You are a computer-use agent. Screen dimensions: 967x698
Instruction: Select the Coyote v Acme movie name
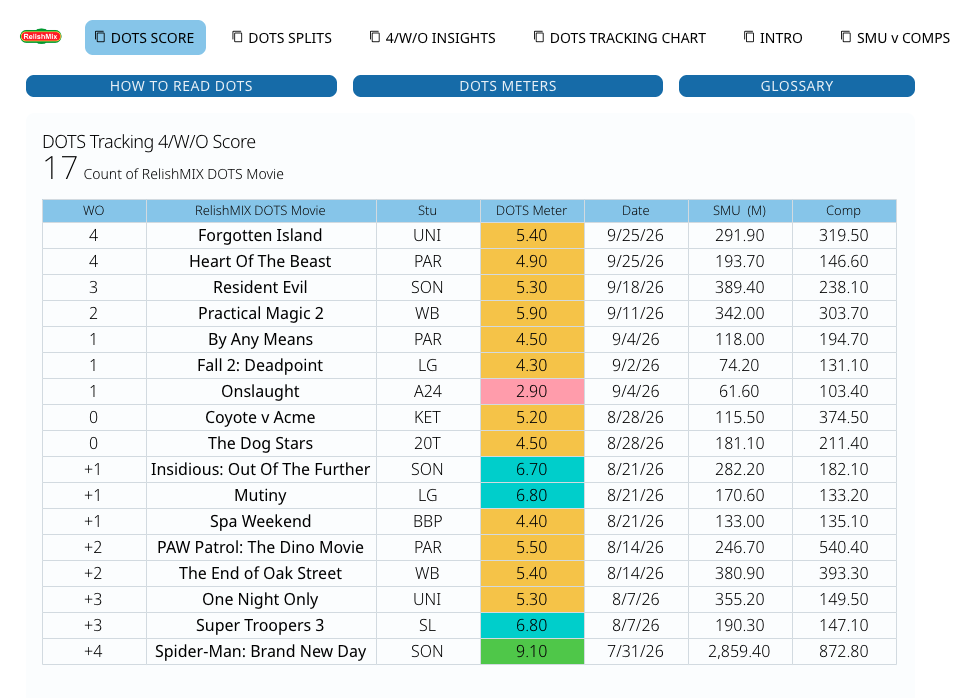(260, 417)
